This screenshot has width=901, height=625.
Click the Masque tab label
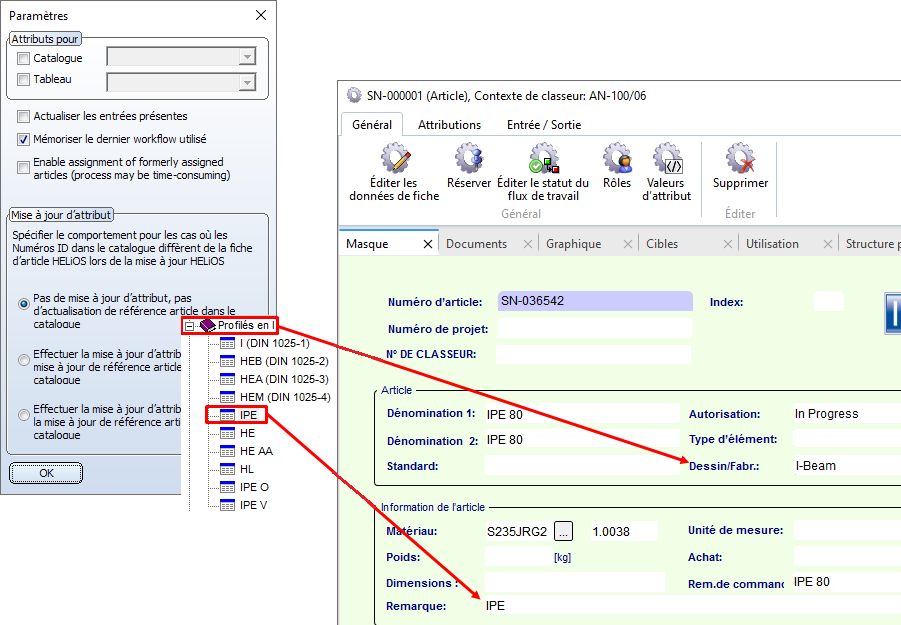367,244
